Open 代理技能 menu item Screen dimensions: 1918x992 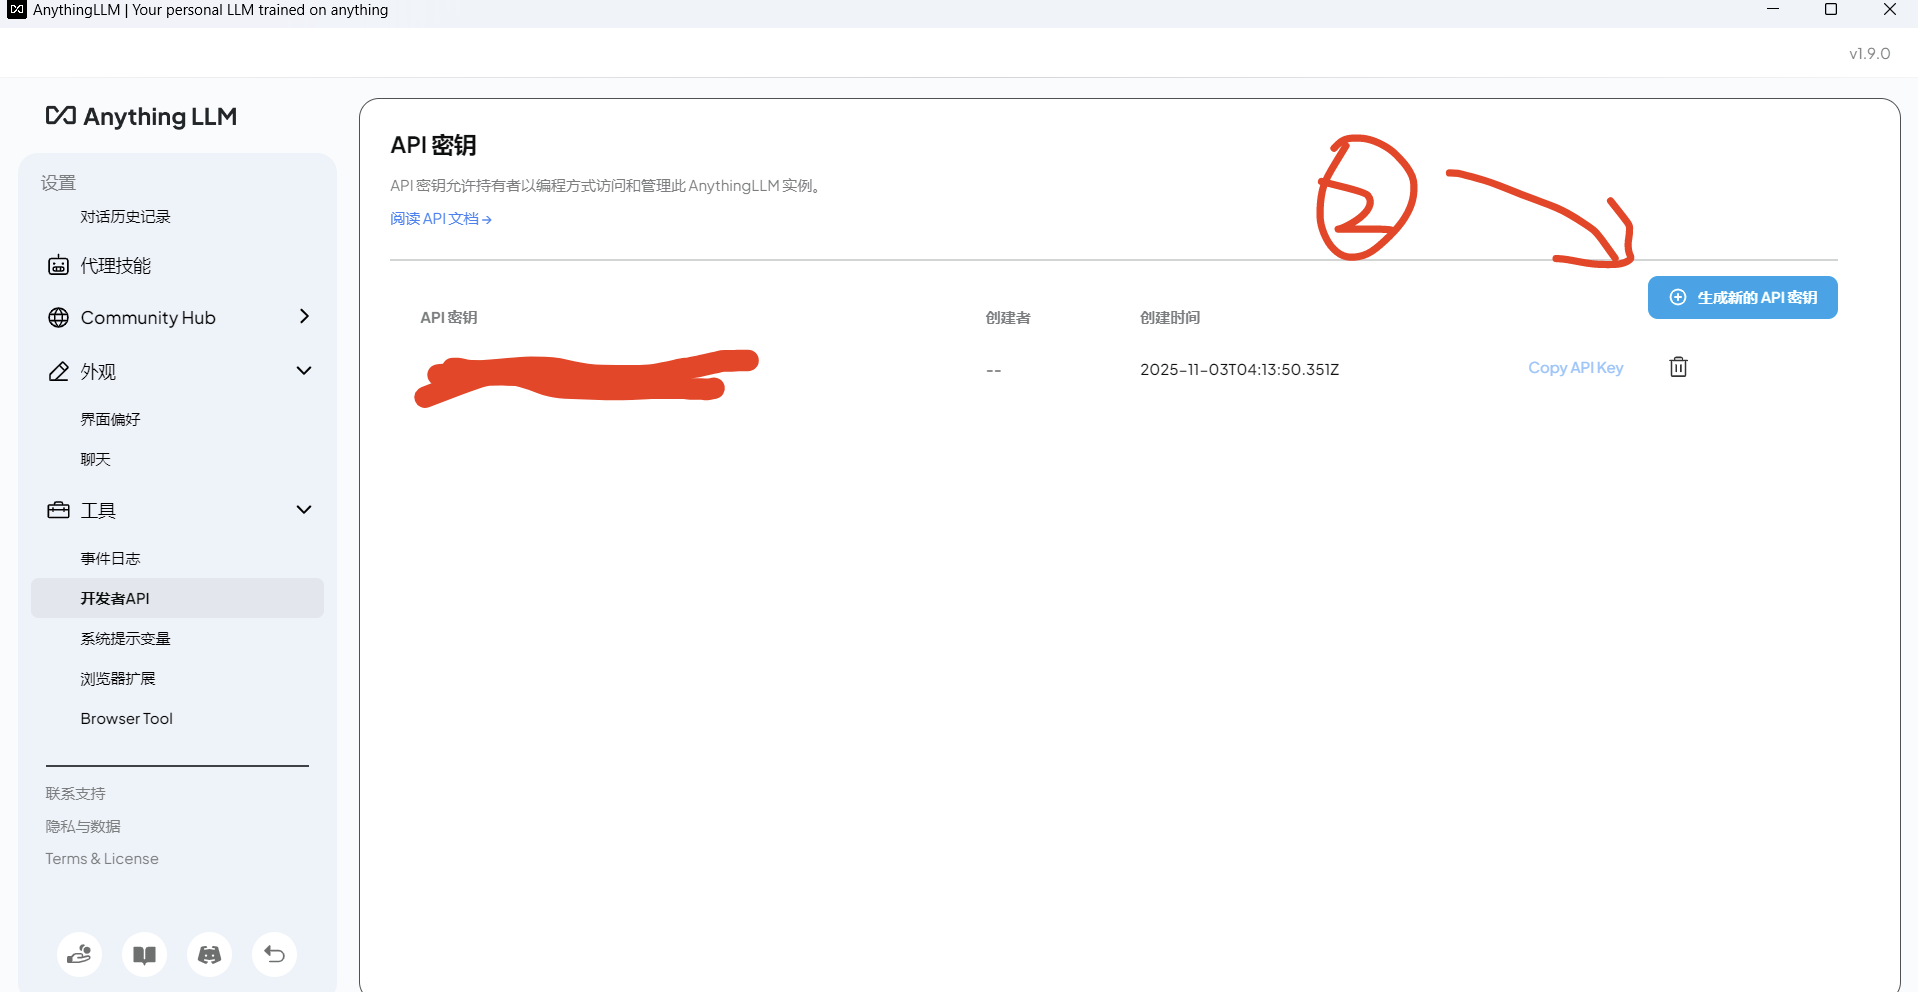coord(116,265)
